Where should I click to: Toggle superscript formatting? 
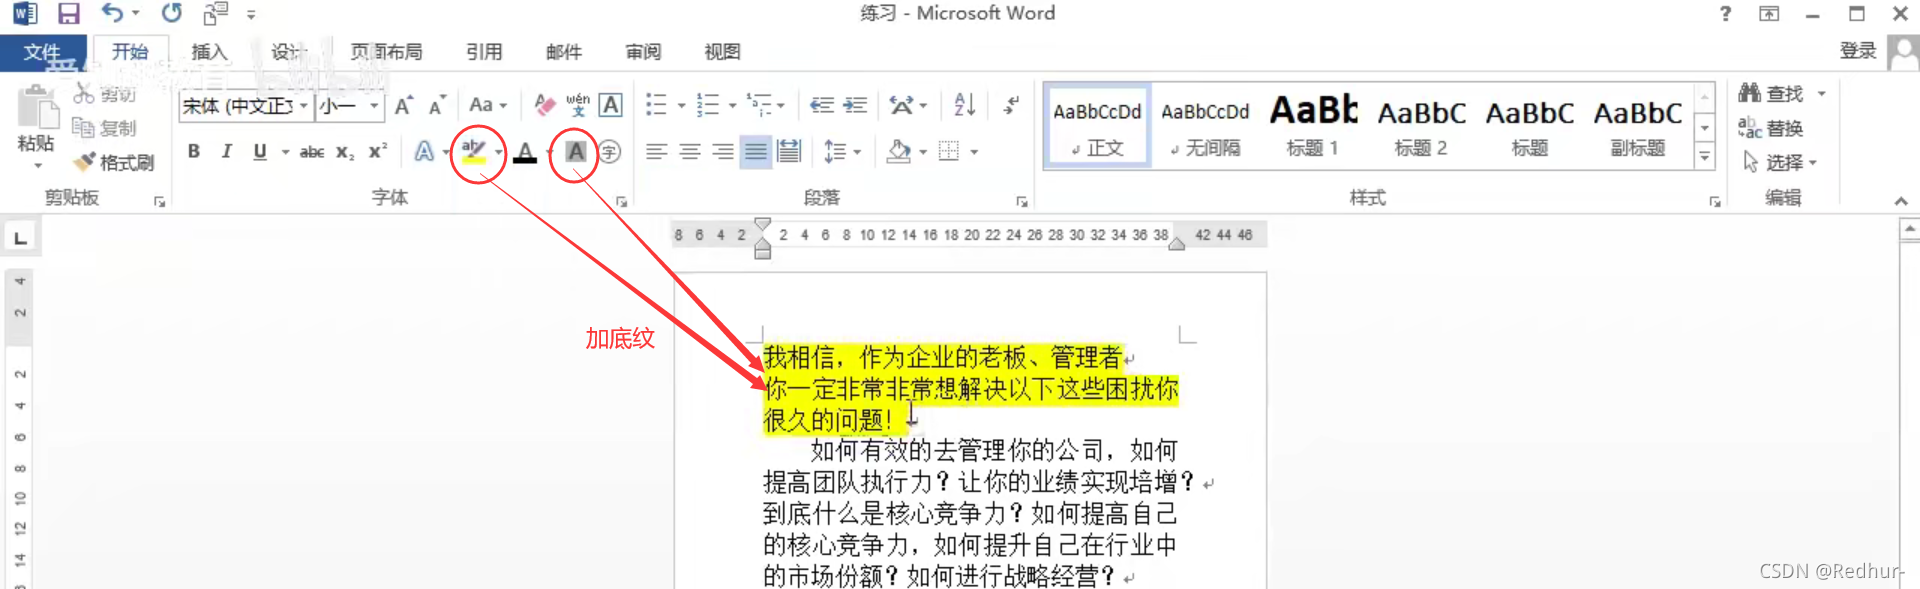click(x=378, y=151)
